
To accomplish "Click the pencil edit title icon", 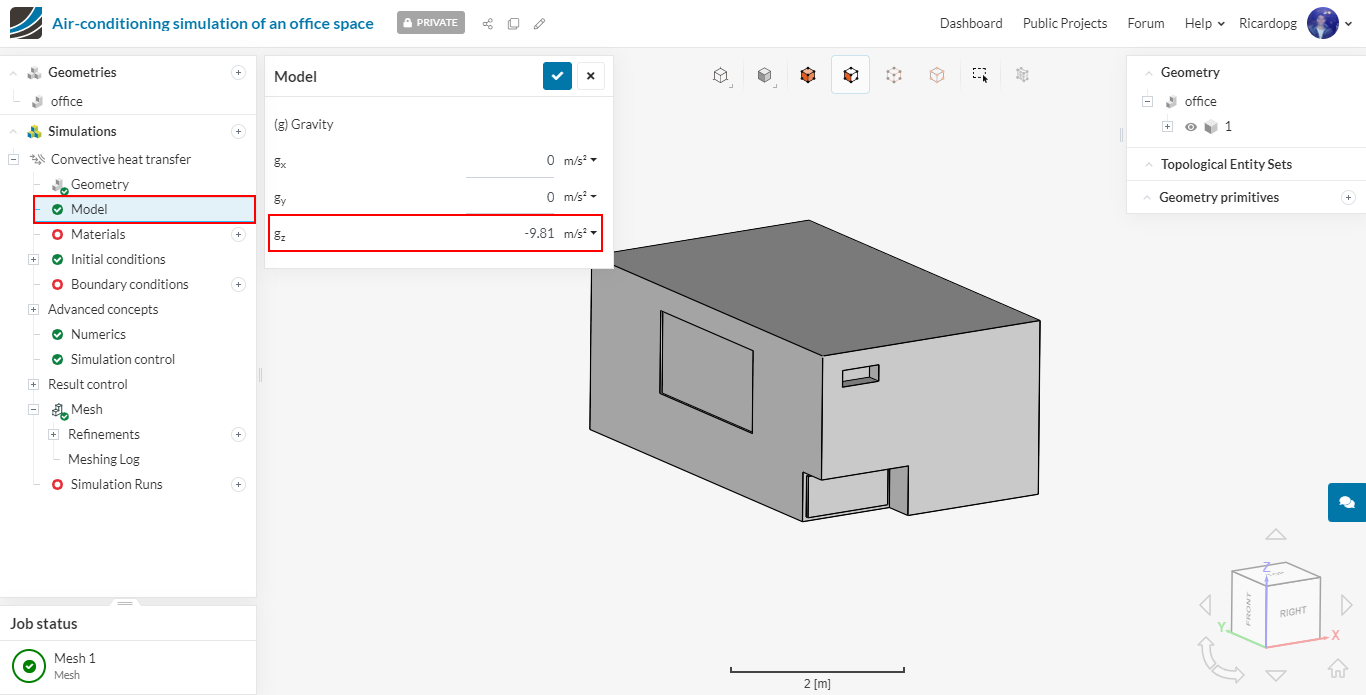I will [x=540, y=23].
